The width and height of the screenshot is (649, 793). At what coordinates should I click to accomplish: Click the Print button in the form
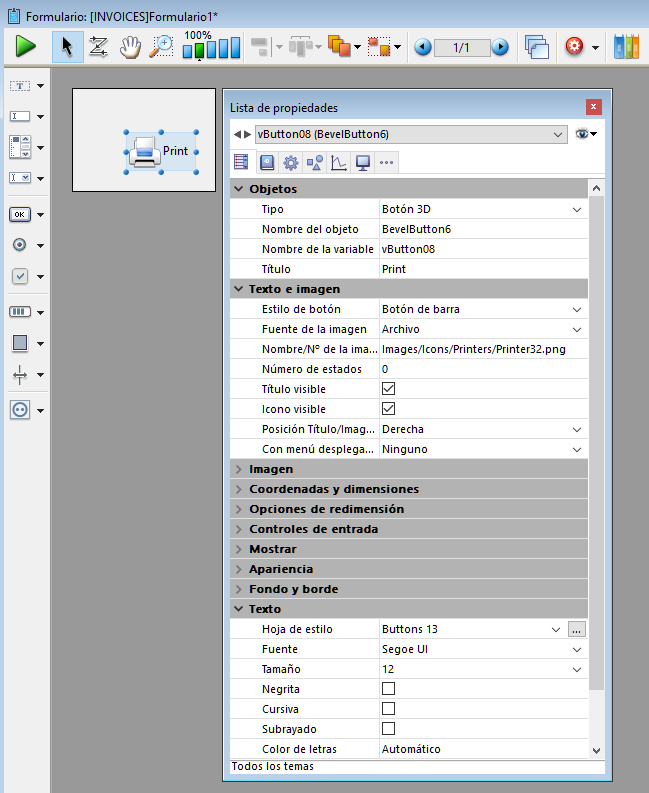[161, 152]
